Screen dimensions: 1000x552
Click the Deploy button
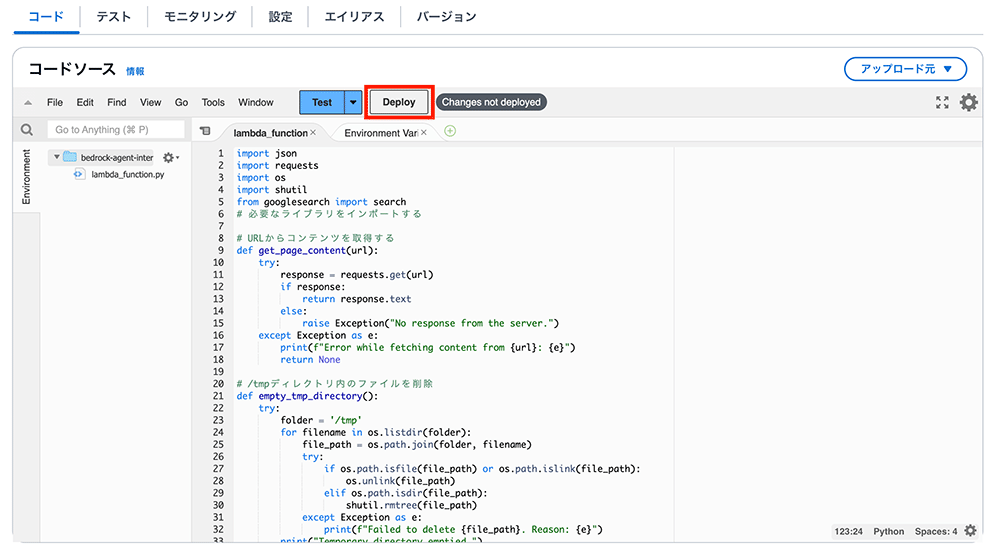[399, 102]
